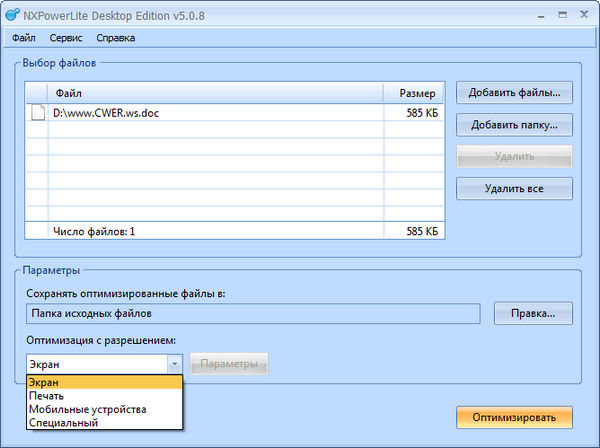Screen dimensions: 600x448
Task: Collapse the resolution dropdown using its arrow
Action: tap(174, 363)
